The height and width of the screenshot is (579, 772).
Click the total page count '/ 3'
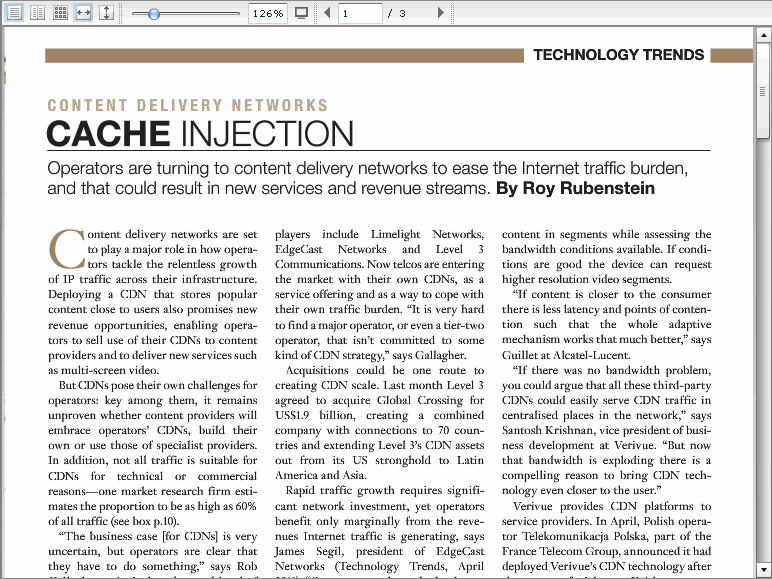click(x=397, y=14)
